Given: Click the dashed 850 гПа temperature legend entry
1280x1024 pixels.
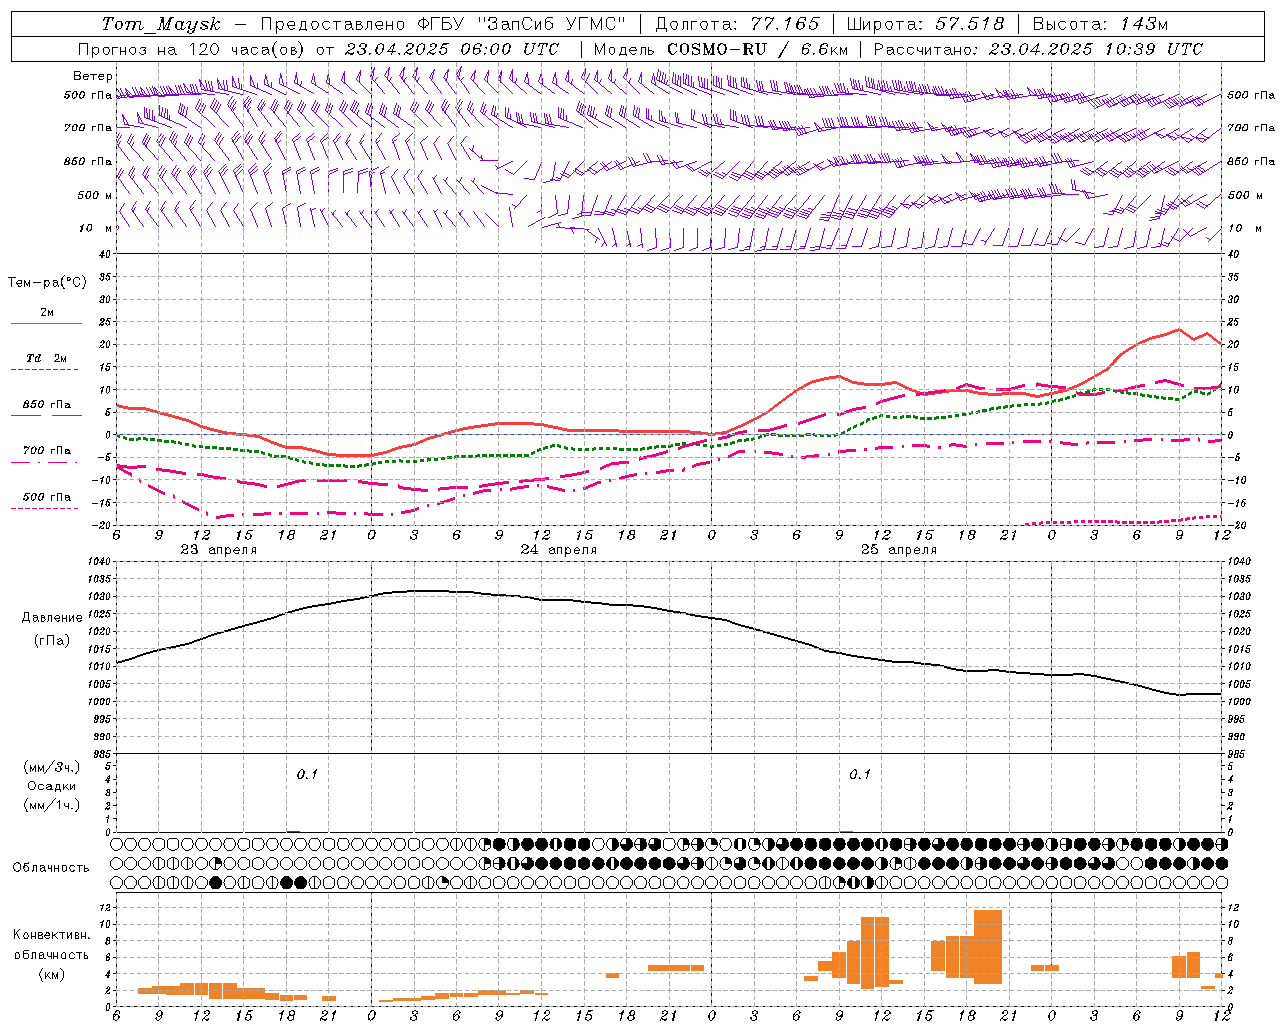Looking at the screenshot, I should coord(46,405).
